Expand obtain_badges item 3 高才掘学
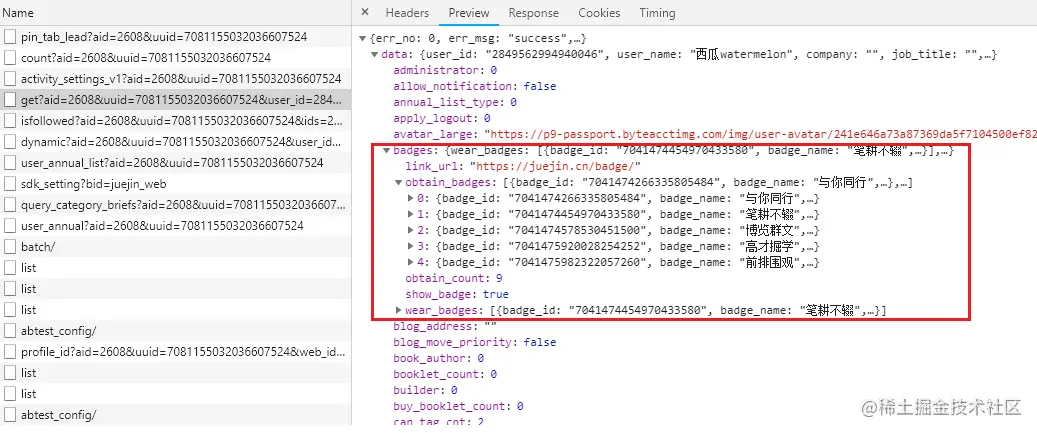Viewport: 1037px width, 433px height. coord(411,247)
